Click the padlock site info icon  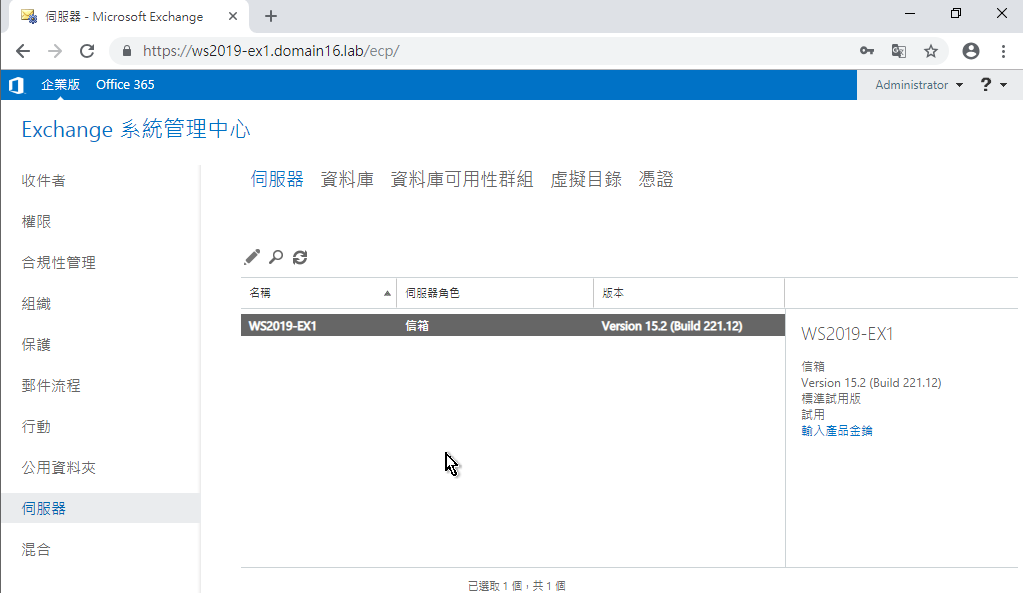[127, 51]
